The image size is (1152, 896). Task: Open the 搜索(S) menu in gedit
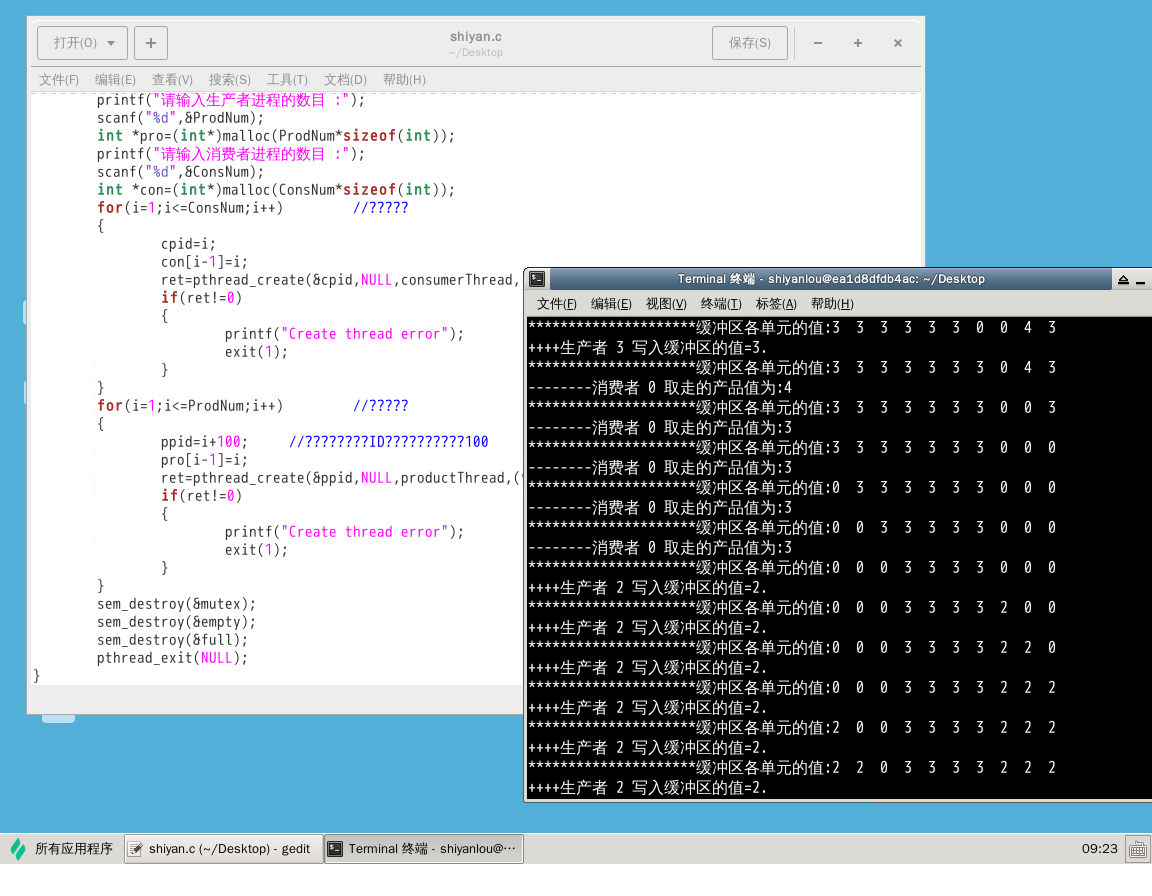pyautogui.click(x=229, y=80)
